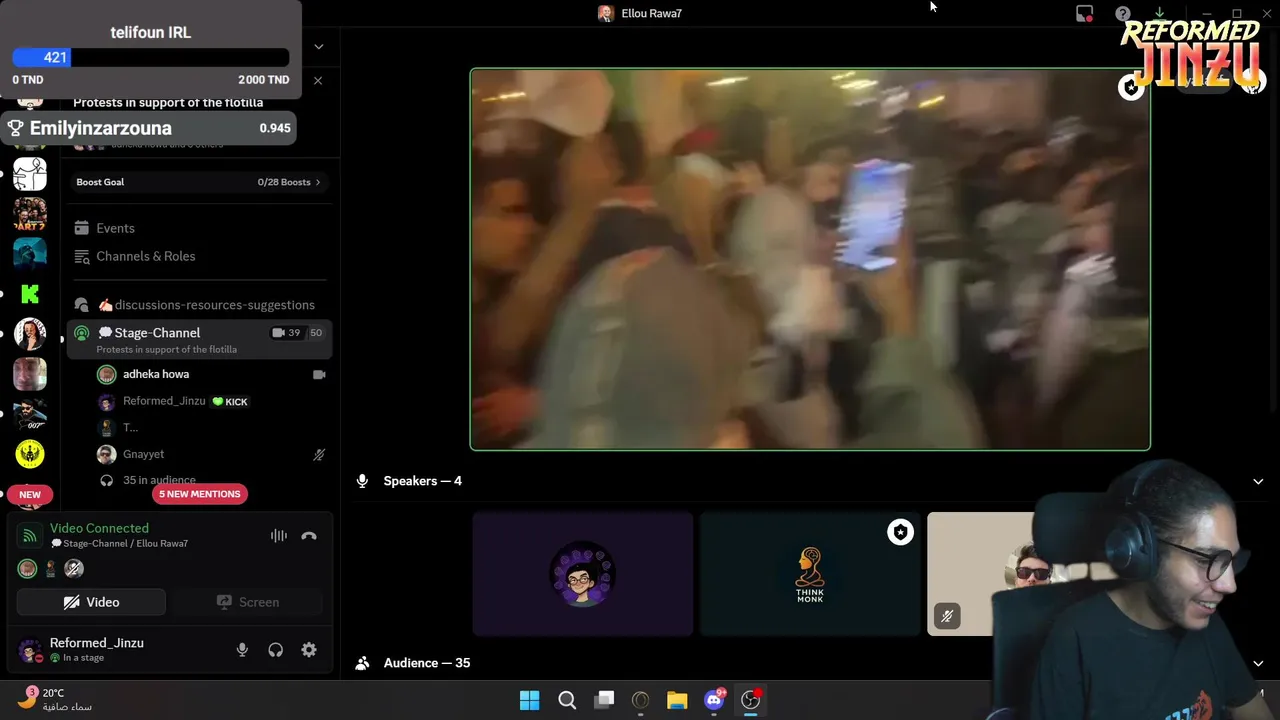This screenshot has height=720, width=1280.
Task: Turn on camera with Video button
Action: (92, 602)
